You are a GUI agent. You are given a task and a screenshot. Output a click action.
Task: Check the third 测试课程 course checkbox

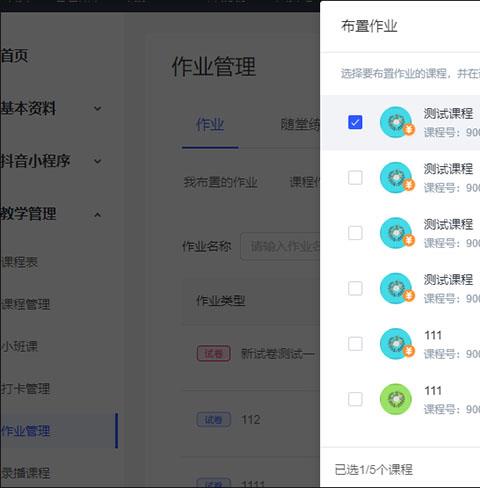(355, 233)
